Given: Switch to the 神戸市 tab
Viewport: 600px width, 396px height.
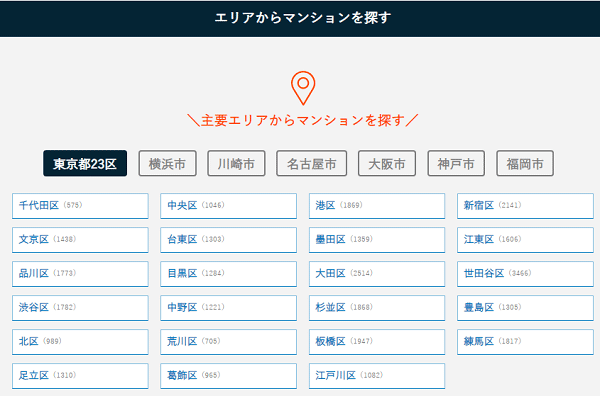Looking at the screenshot, I should click(456, 163).
